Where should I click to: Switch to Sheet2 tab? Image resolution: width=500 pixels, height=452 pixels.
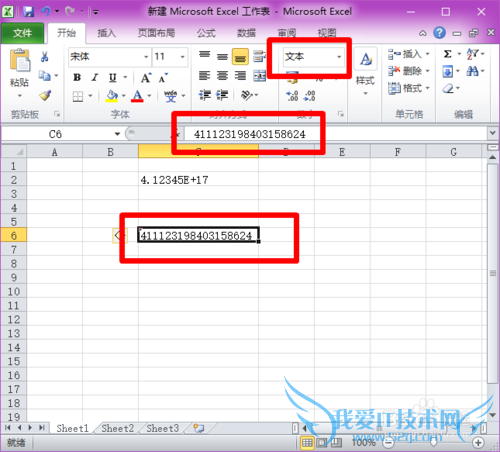point(117,428)
